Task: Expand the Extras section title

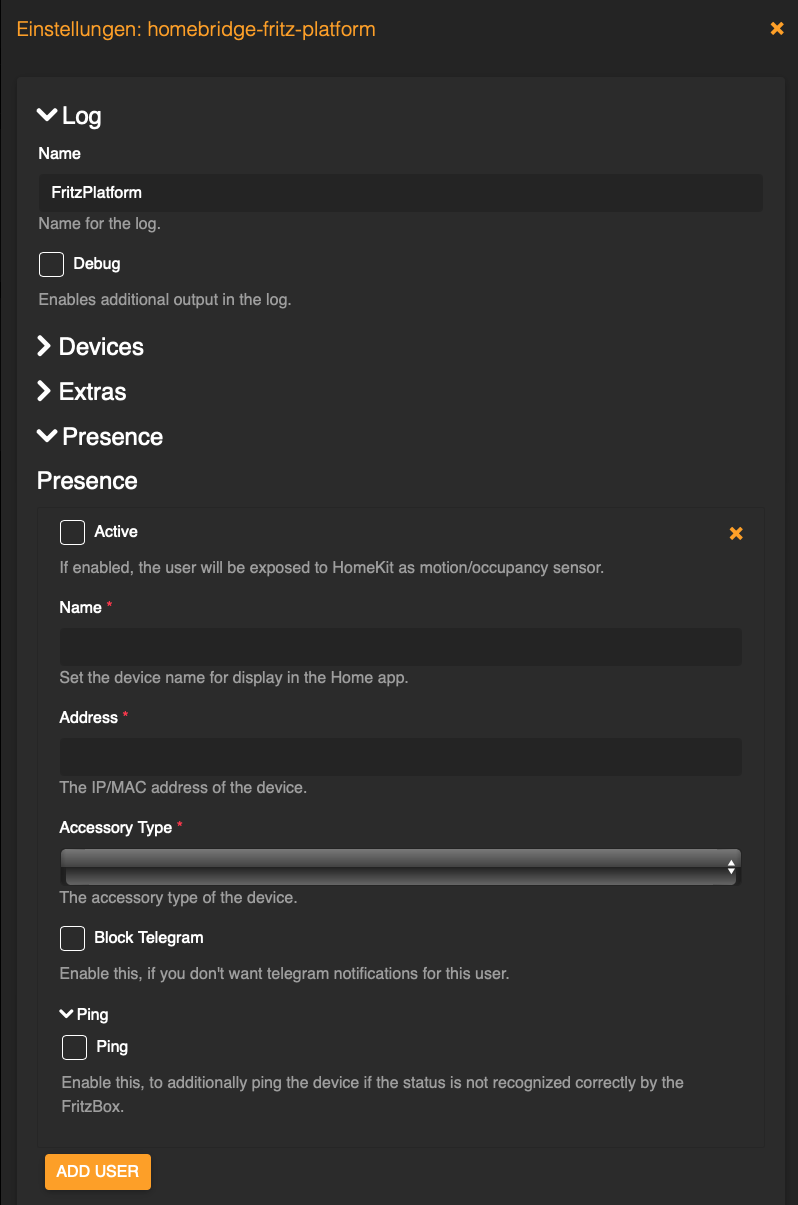Action: point(92,392)
